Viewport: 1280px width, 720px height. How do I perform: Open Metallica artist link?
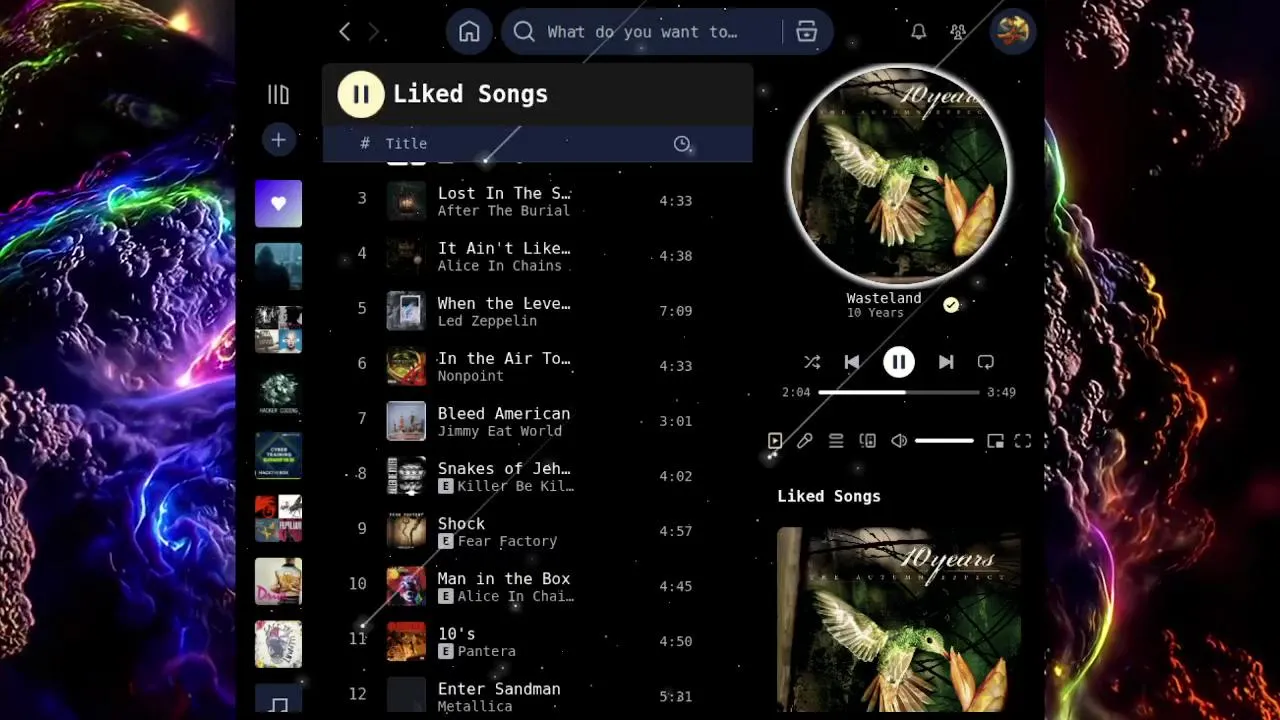coord(475,706)
